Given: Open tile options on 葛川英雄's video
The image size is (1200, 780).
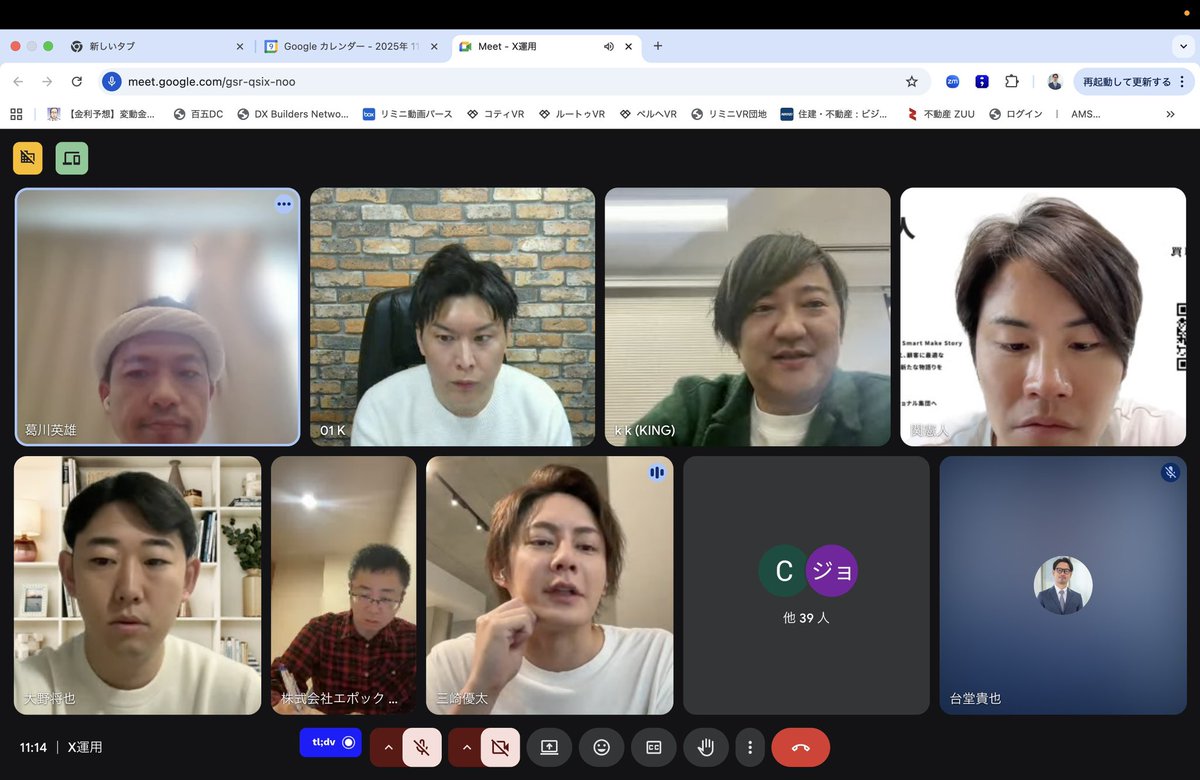Looking at the screenshot, I should pos(284,204).
